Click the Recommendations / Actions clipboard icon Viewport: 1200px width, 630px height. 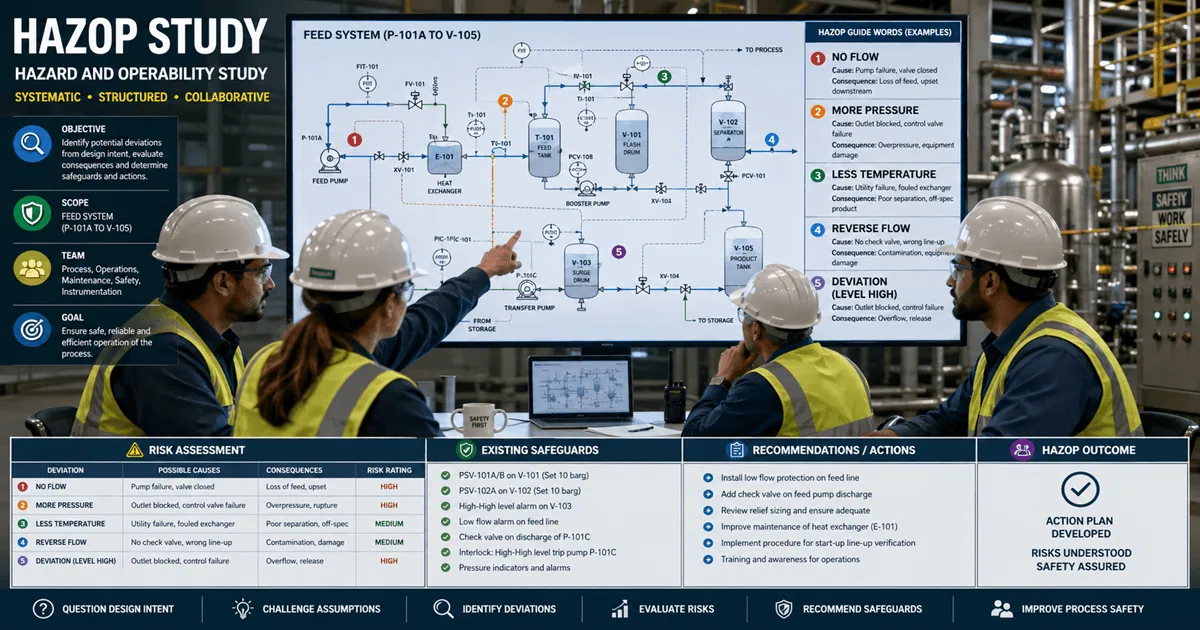click(x=737, y=450)
